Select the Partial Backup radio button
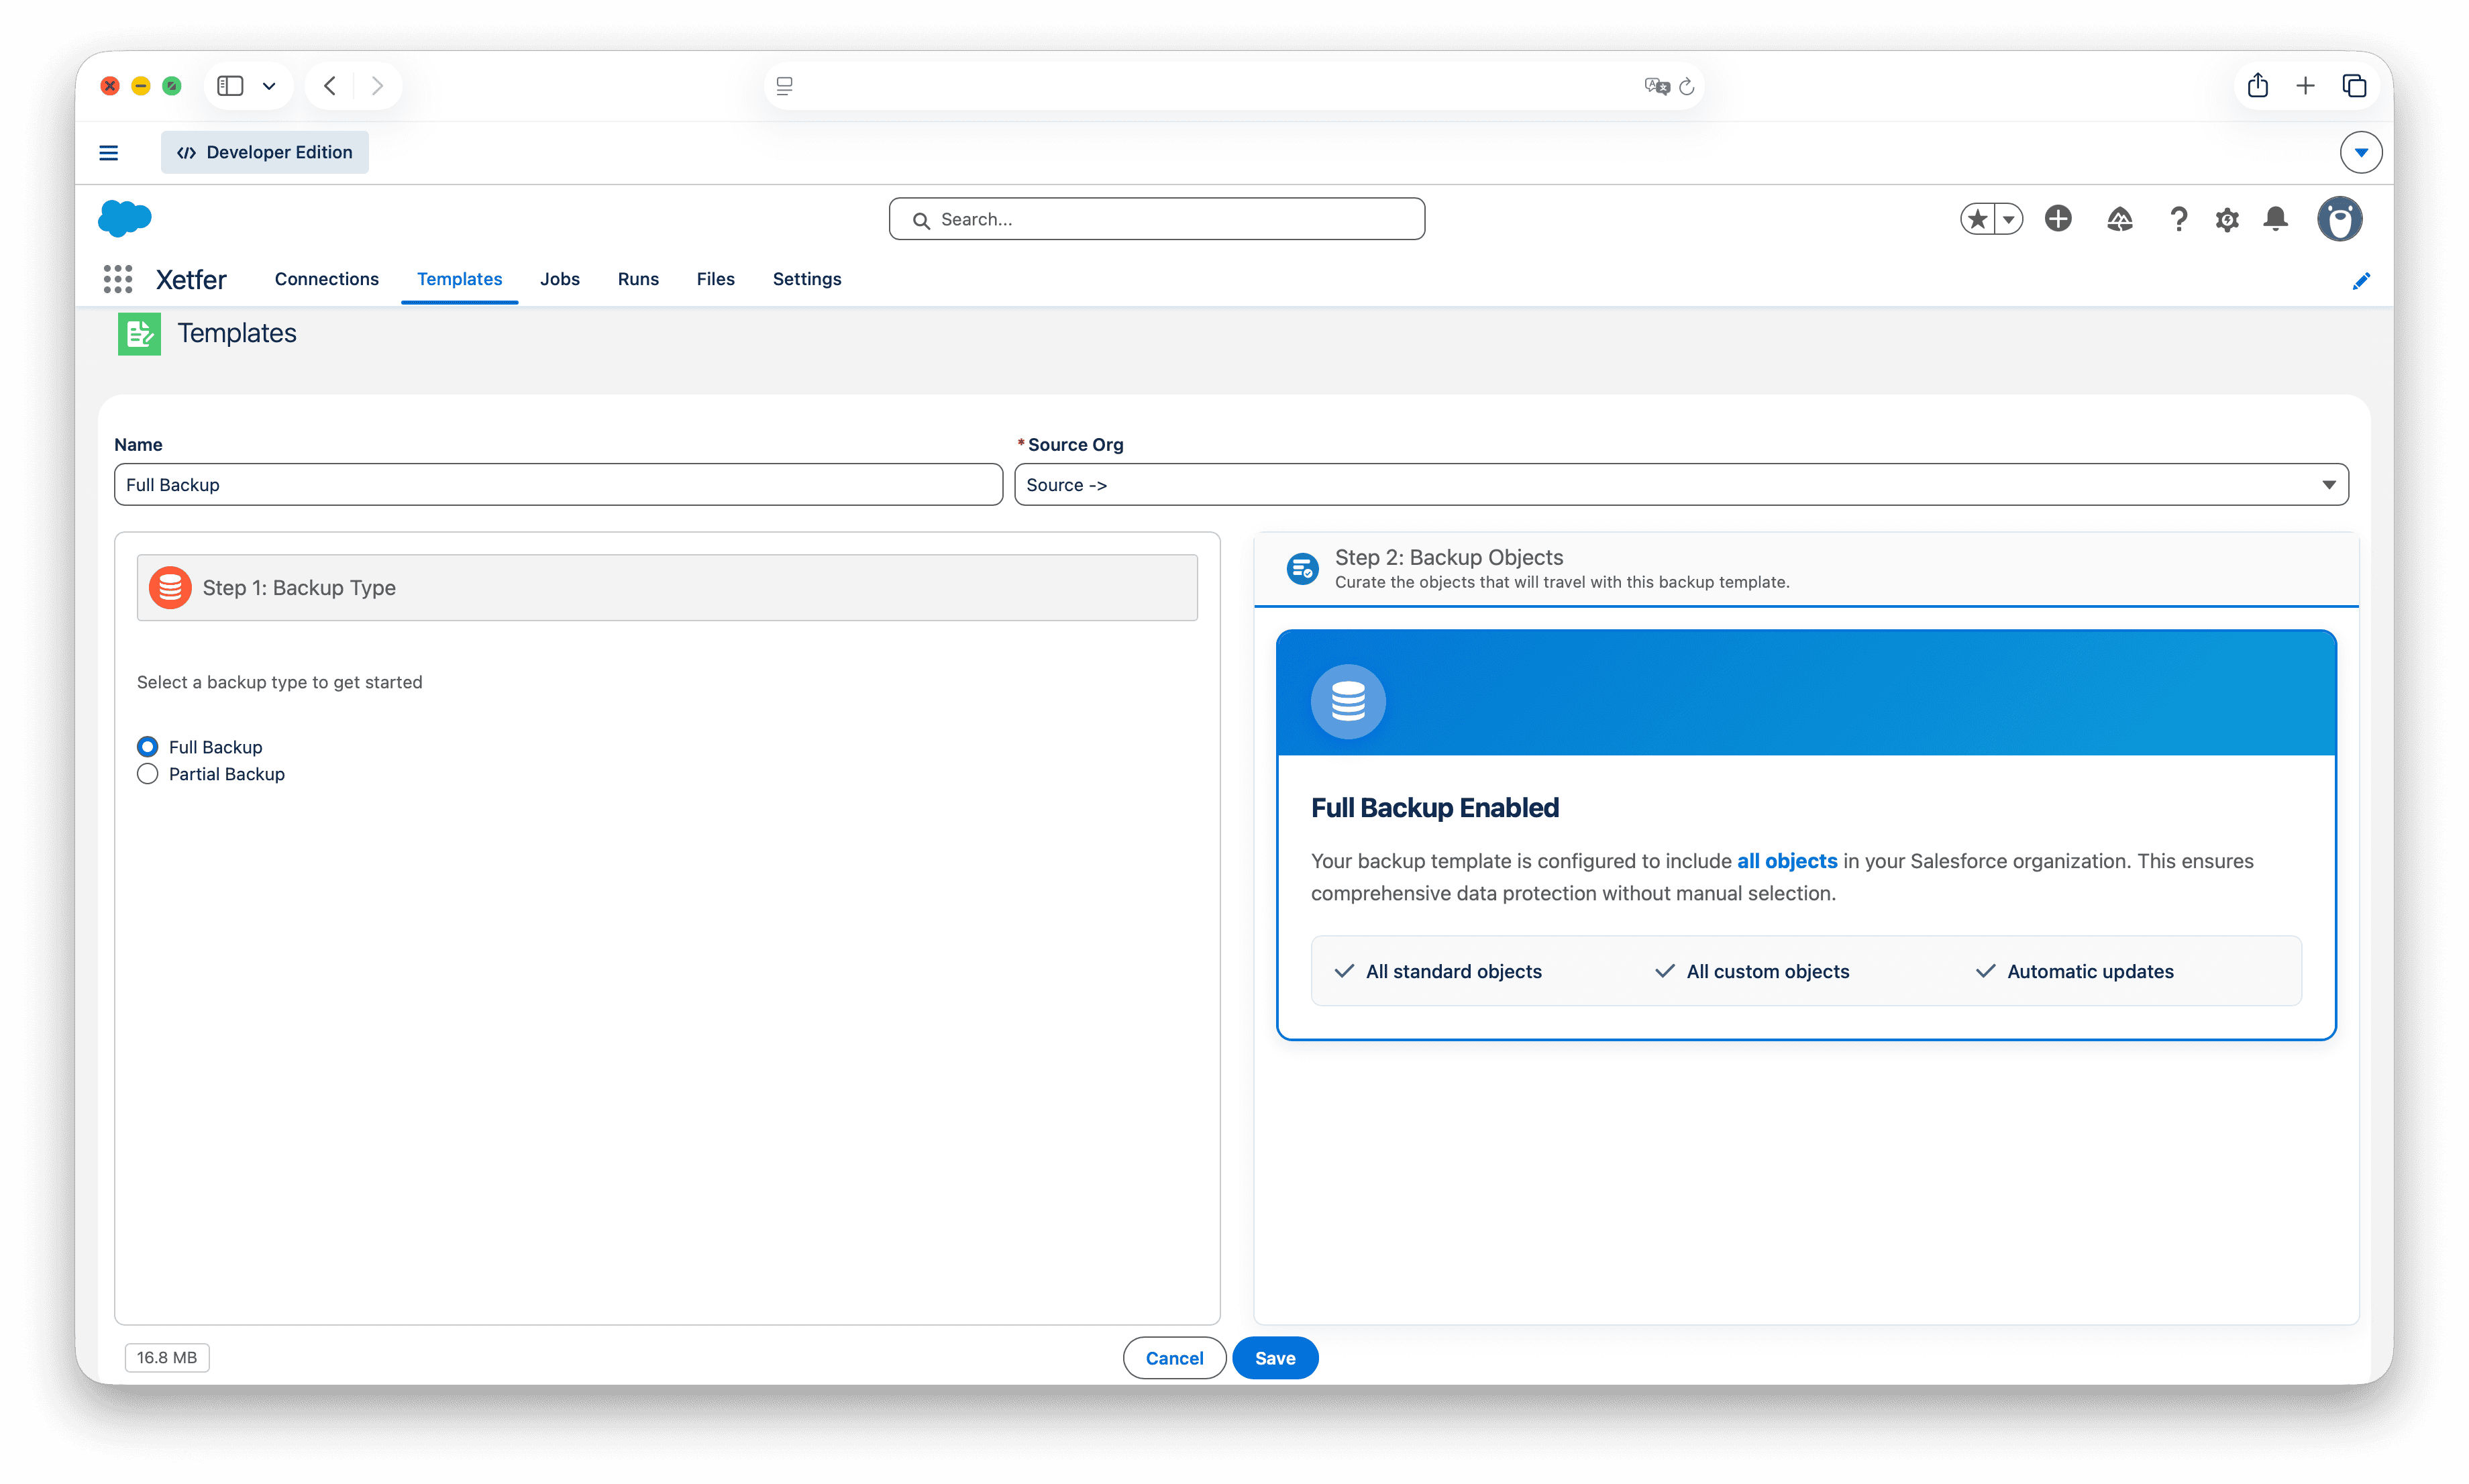Image resolution: width=2469 pixels, height=1484 pixels. click(x=148, y=774)
